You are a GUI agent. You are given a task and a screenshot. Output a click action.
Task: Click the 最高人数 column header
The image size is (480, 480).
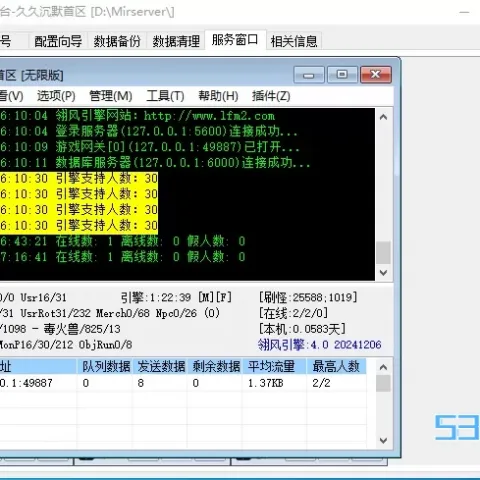coord(336,366)
